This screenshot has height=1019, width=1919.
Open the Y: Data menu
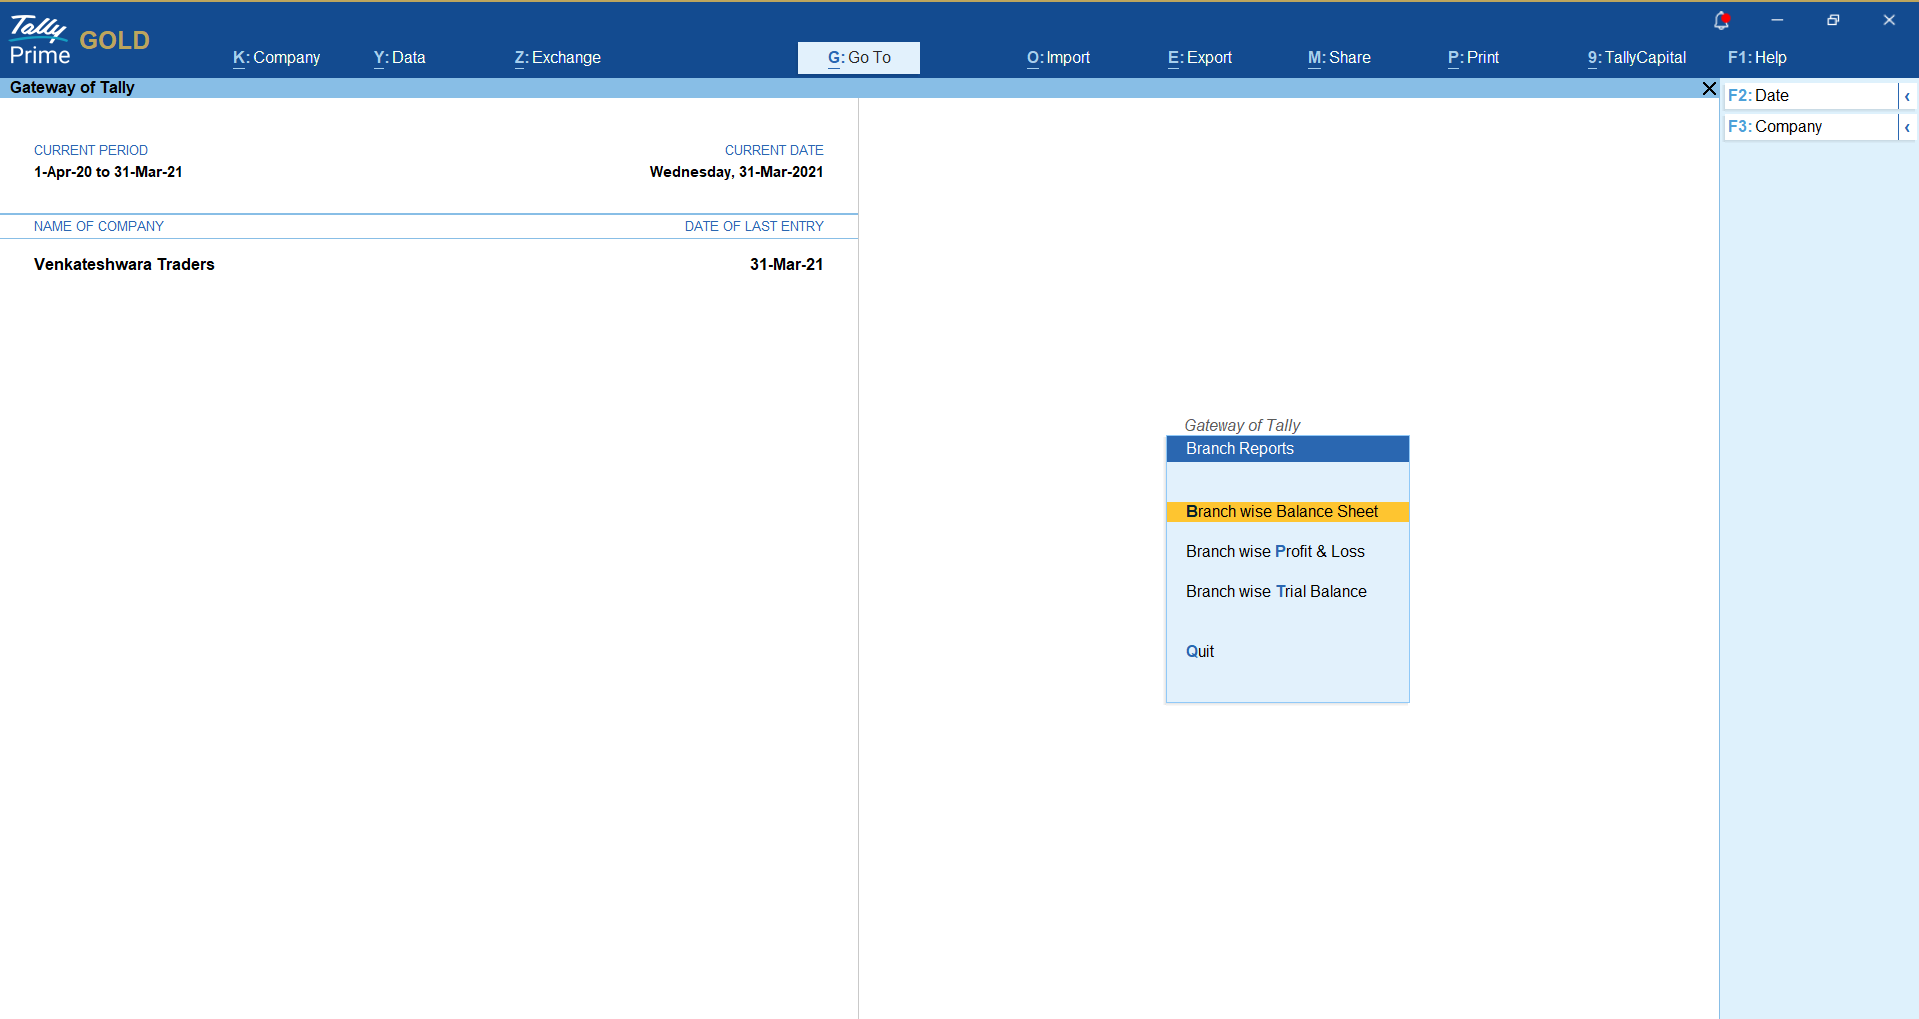[x=399, y=58]
